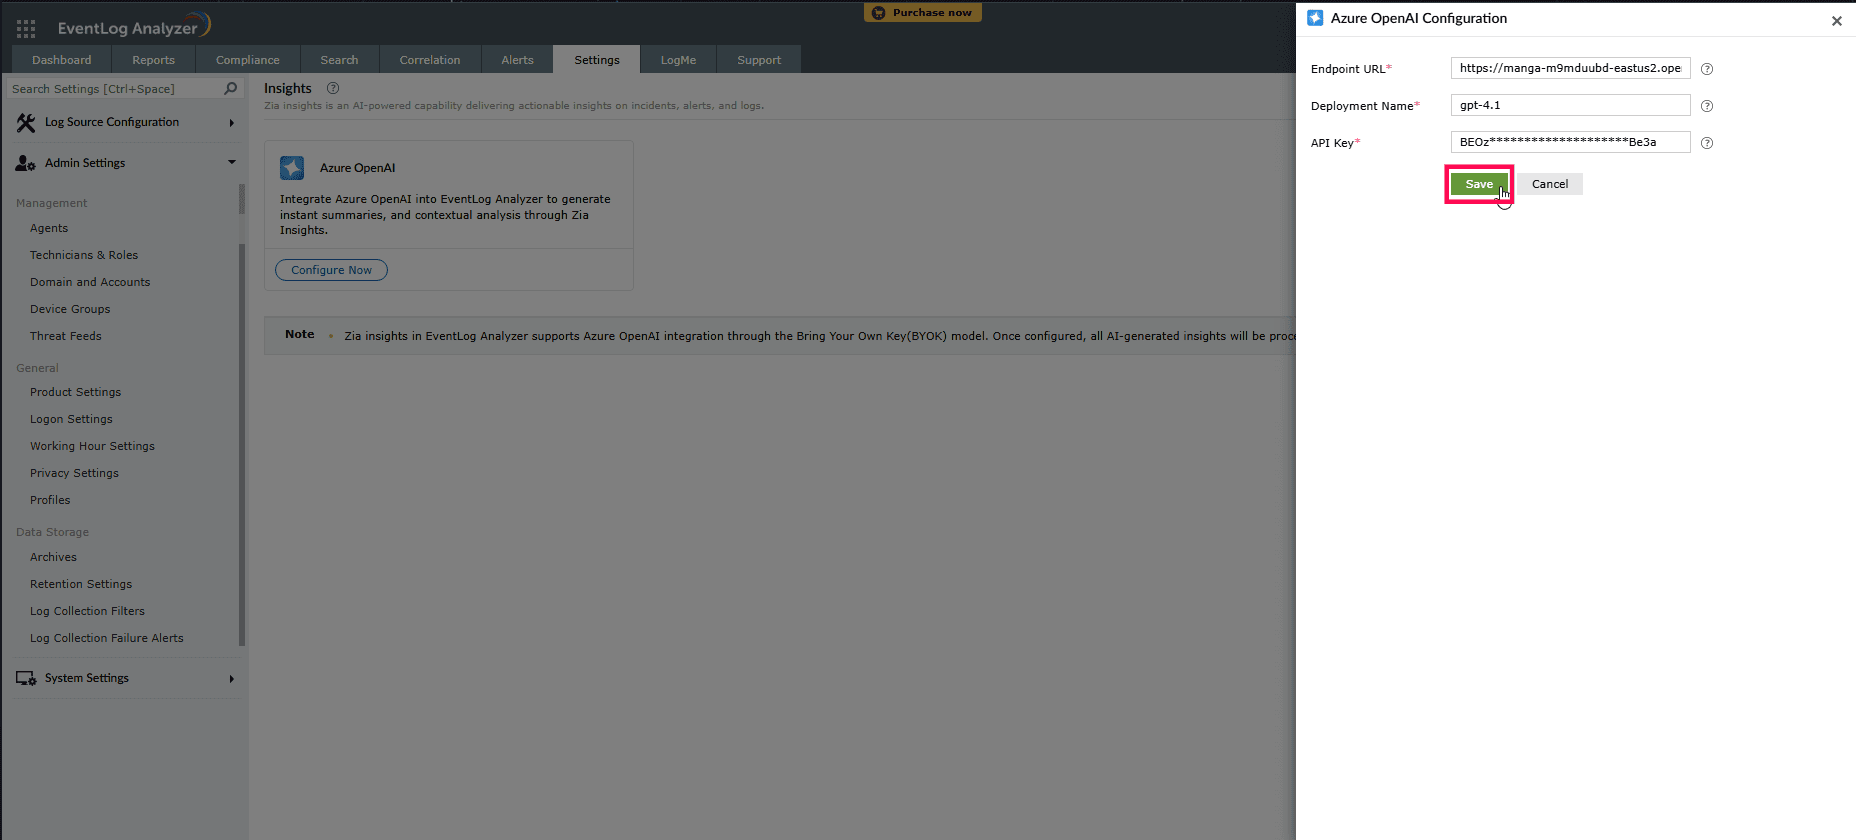Click the Azure OpenAI card title
This screenshot has height=840, width=1856.
(357, 168)
